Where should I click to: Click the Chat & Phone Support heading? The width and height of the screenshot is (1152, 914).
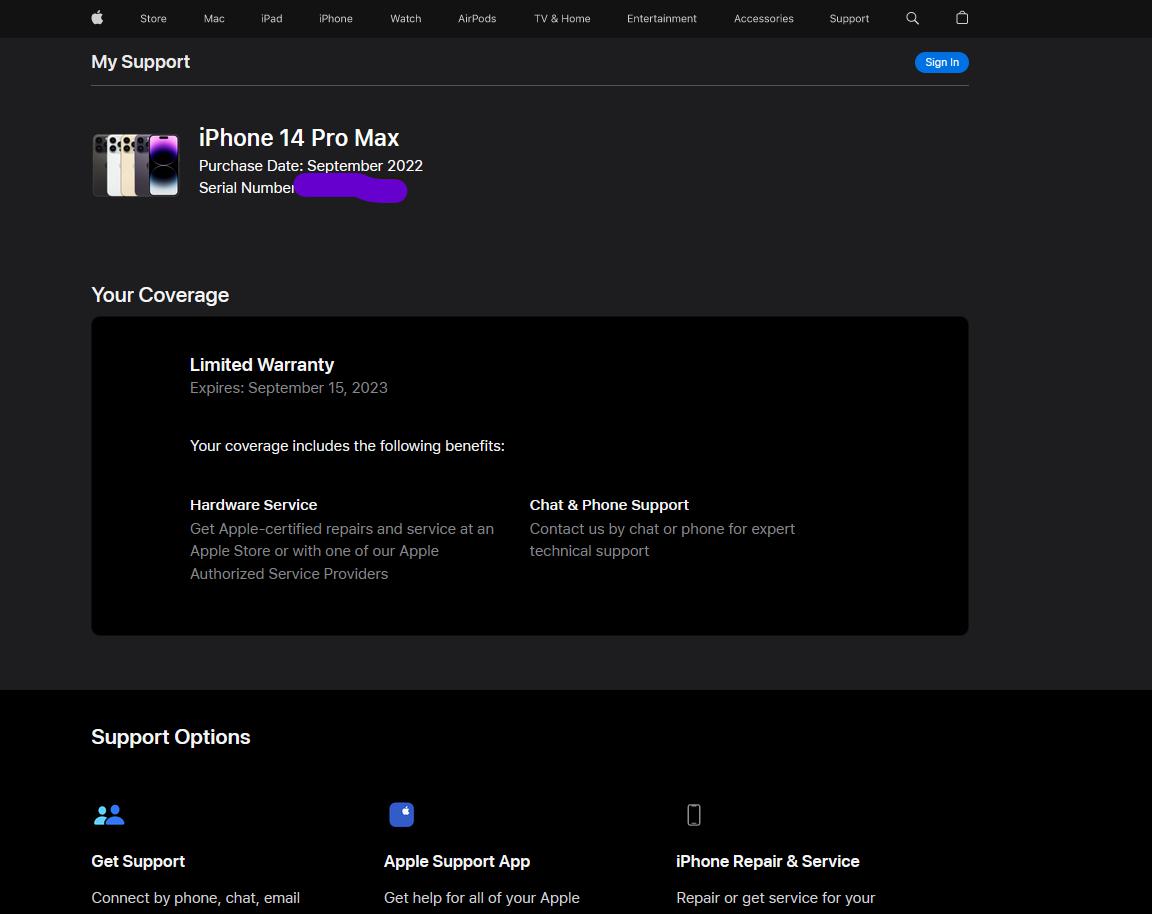(609, 505)
